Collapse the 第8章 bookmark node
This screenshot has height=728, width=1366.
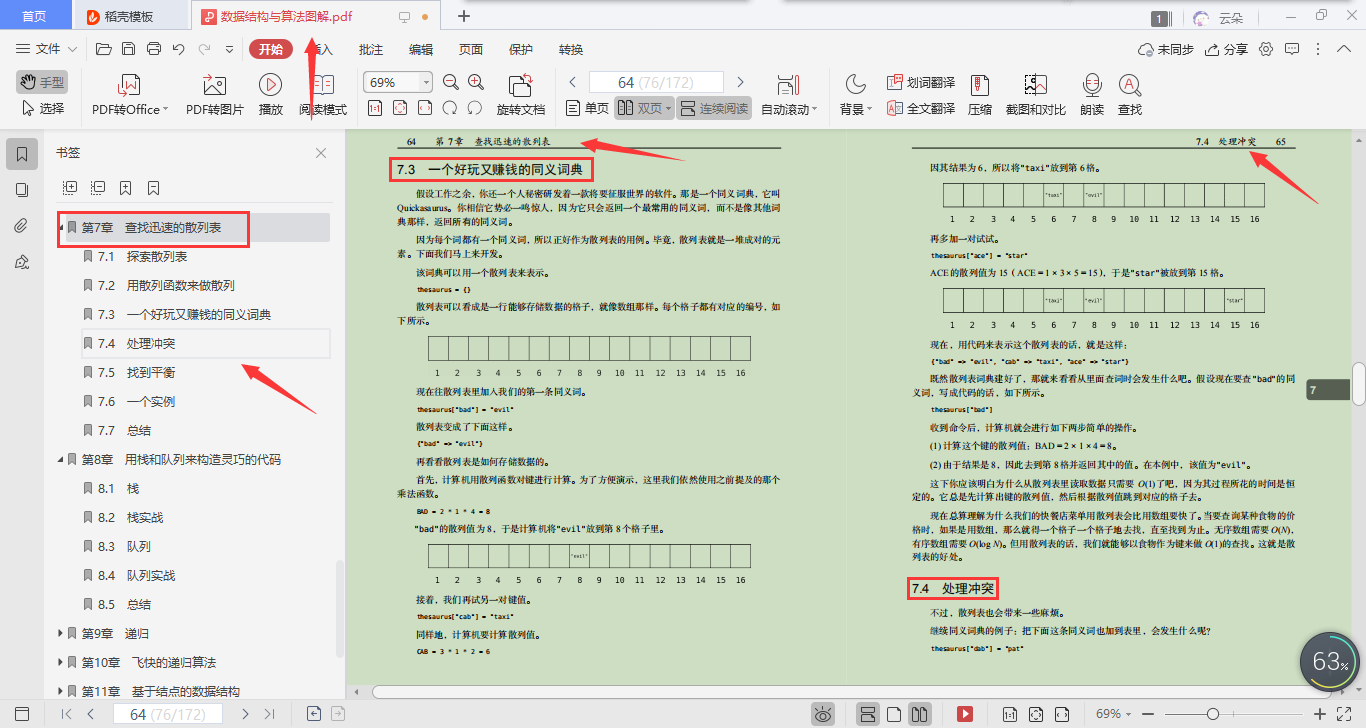[x=61, y=460]
